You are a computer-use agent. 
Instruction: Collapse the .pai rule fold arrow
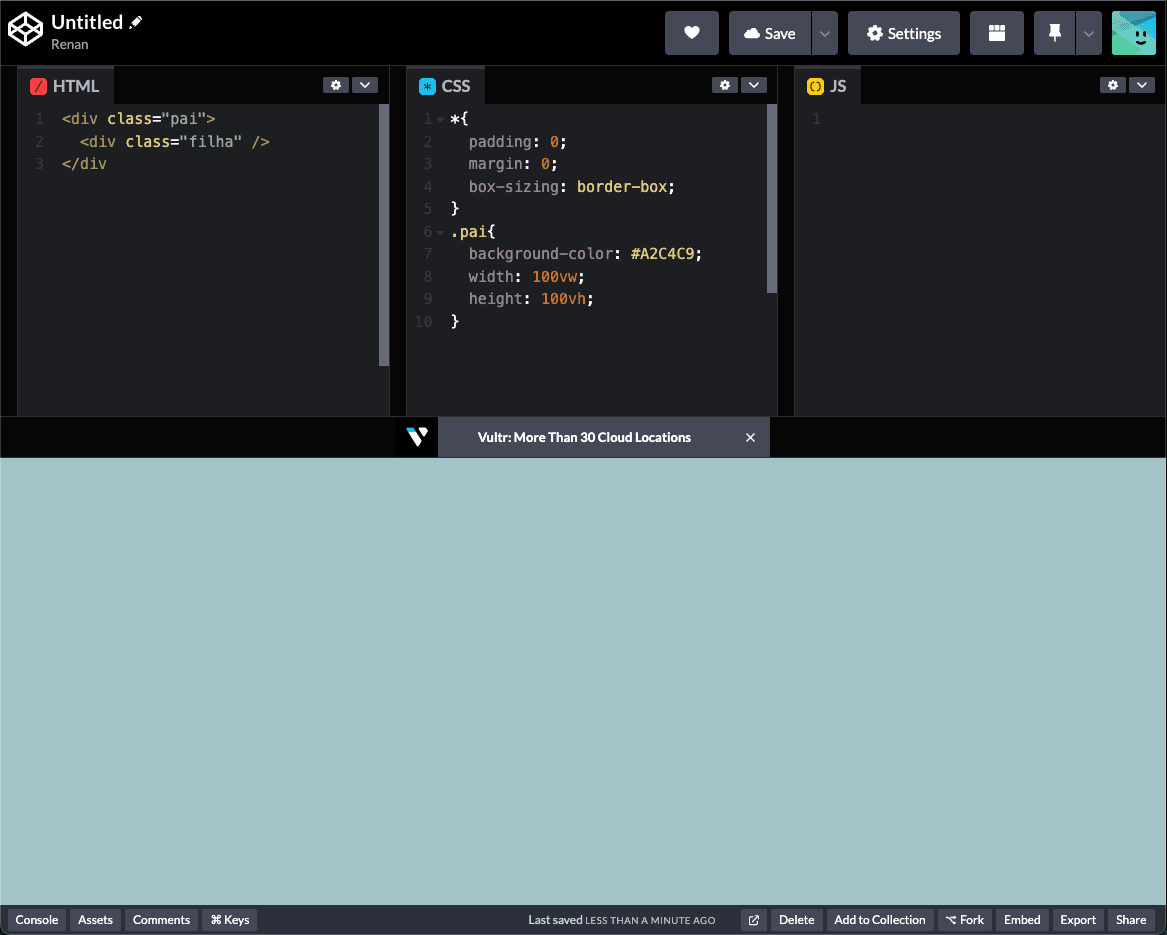pyautogui.click(x=440, y=232)
